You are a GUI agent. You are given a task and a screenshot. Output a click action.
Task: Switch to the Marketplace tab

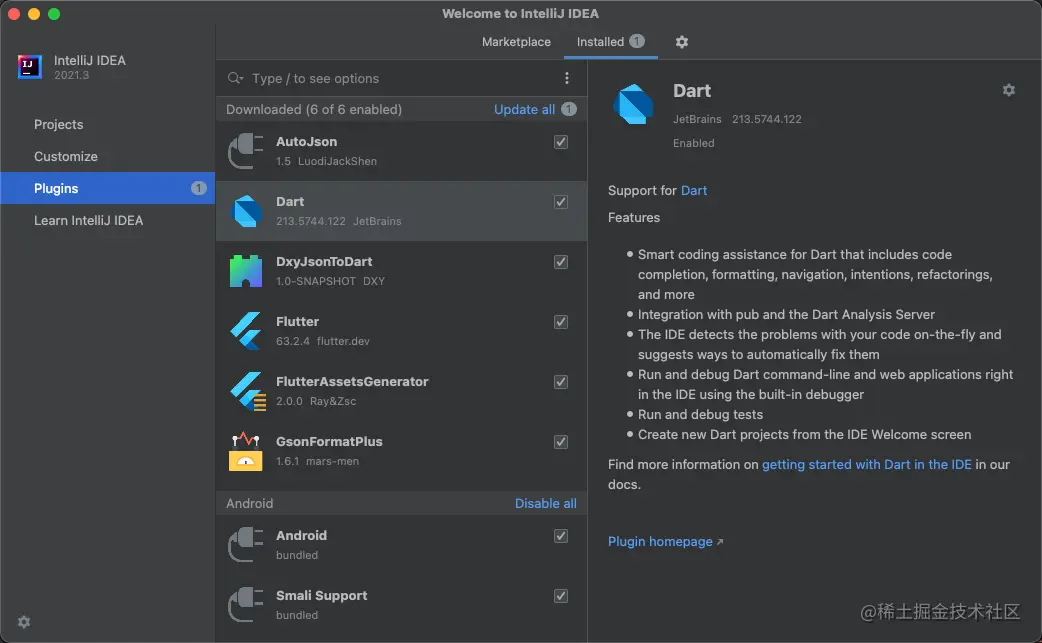(x=516, y=42)
